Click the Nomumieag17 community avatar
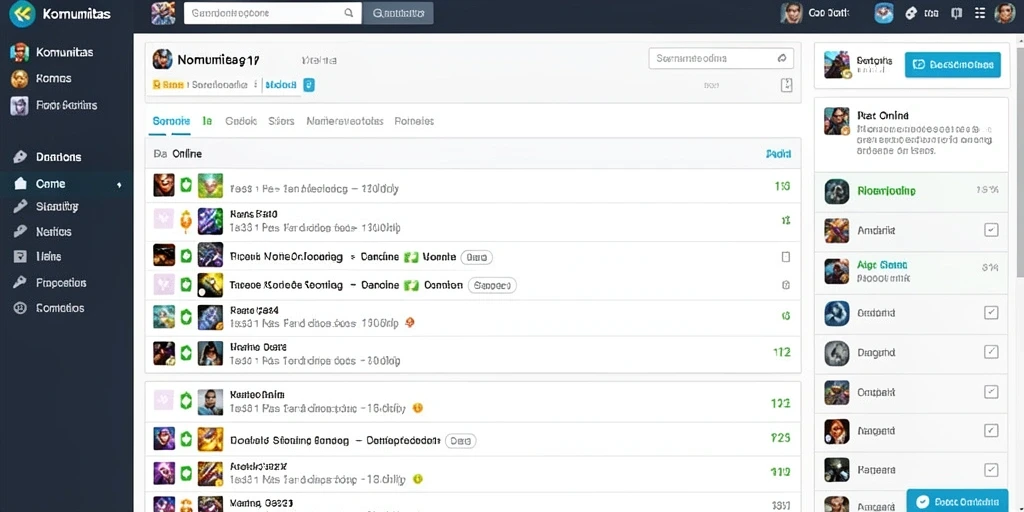Image resolution: width=1024 pixels, height=512 pixels. (x=162, y=59)
